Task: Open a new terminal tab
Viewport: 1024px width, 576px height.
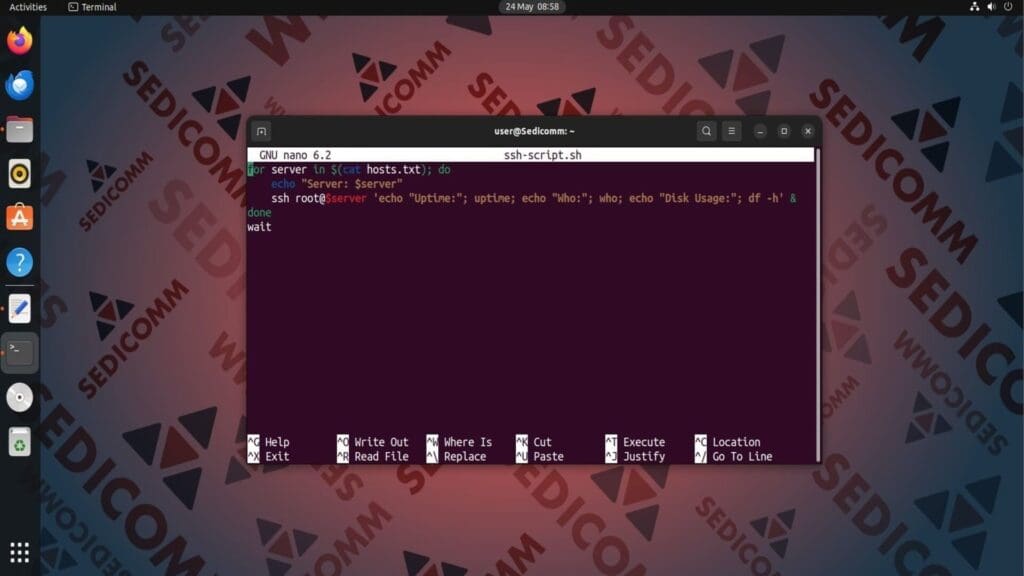Action: coord(260,131)
